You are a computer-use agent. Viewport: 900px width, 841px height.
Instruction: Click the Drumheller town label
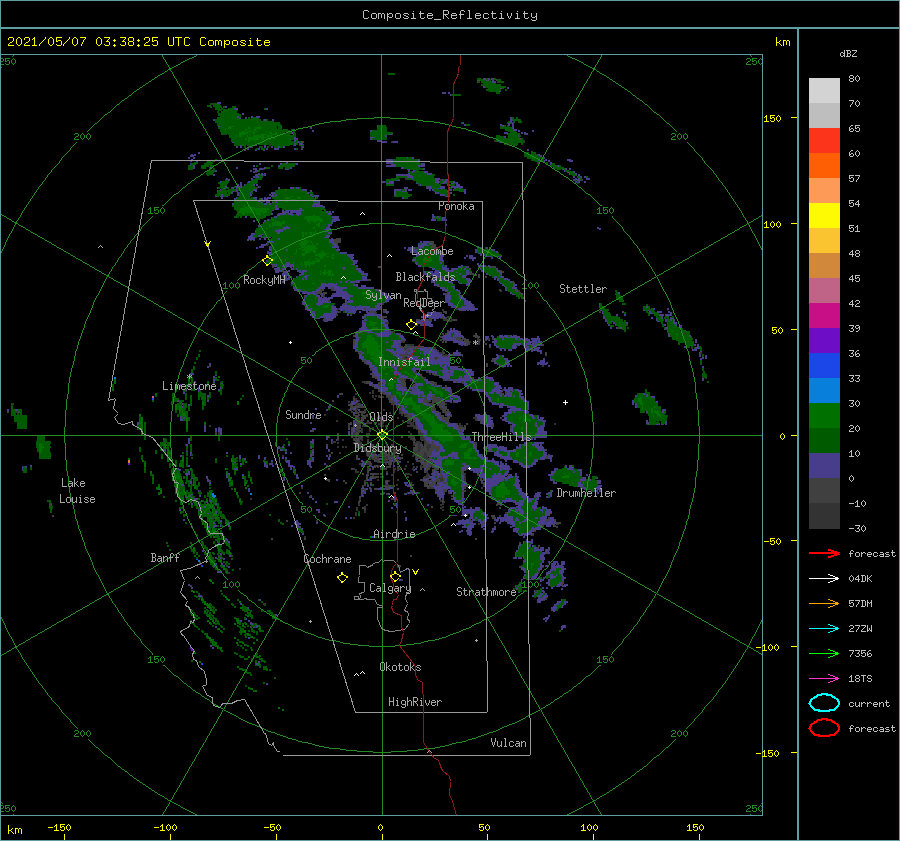[586, 493]
